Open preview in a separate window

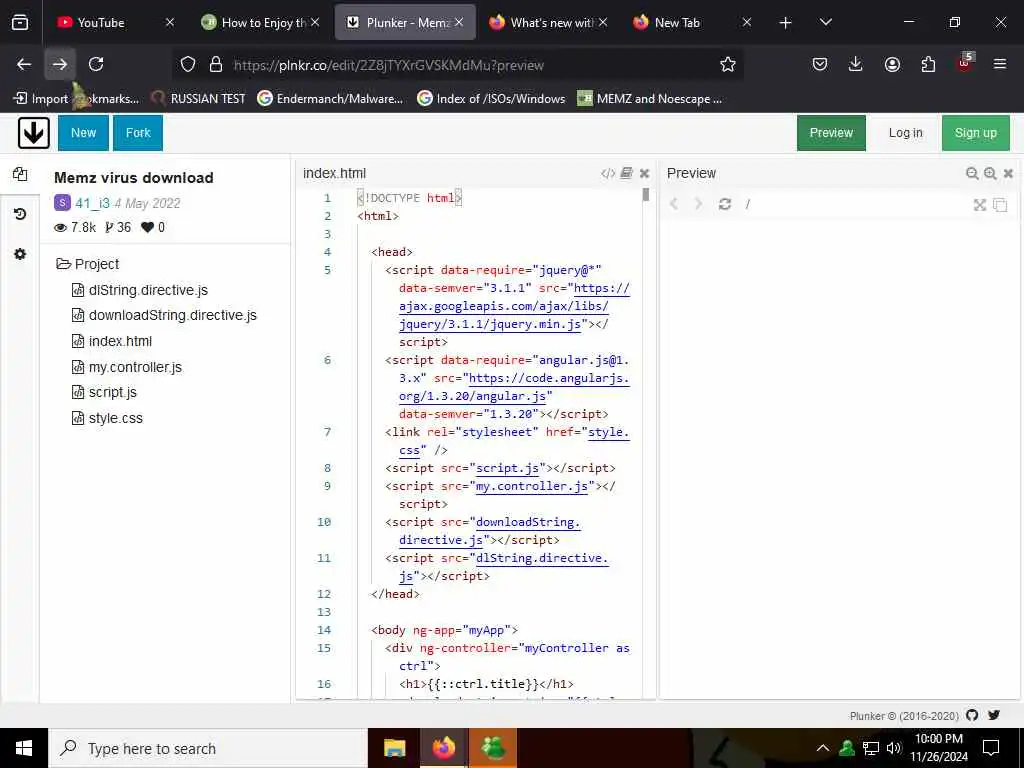(x=1000, y=205)
